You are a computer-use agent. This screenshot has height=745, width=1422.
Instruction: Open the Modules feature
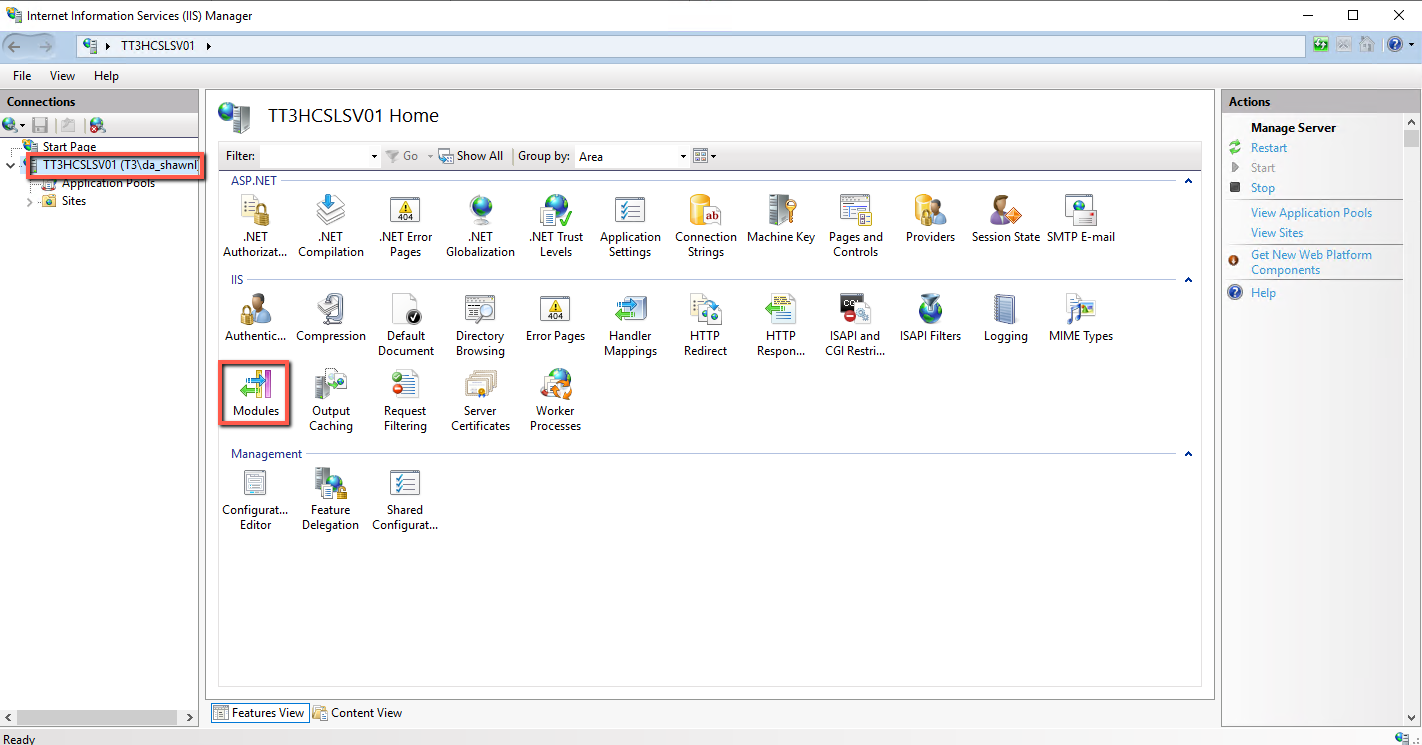click(255, 392)
